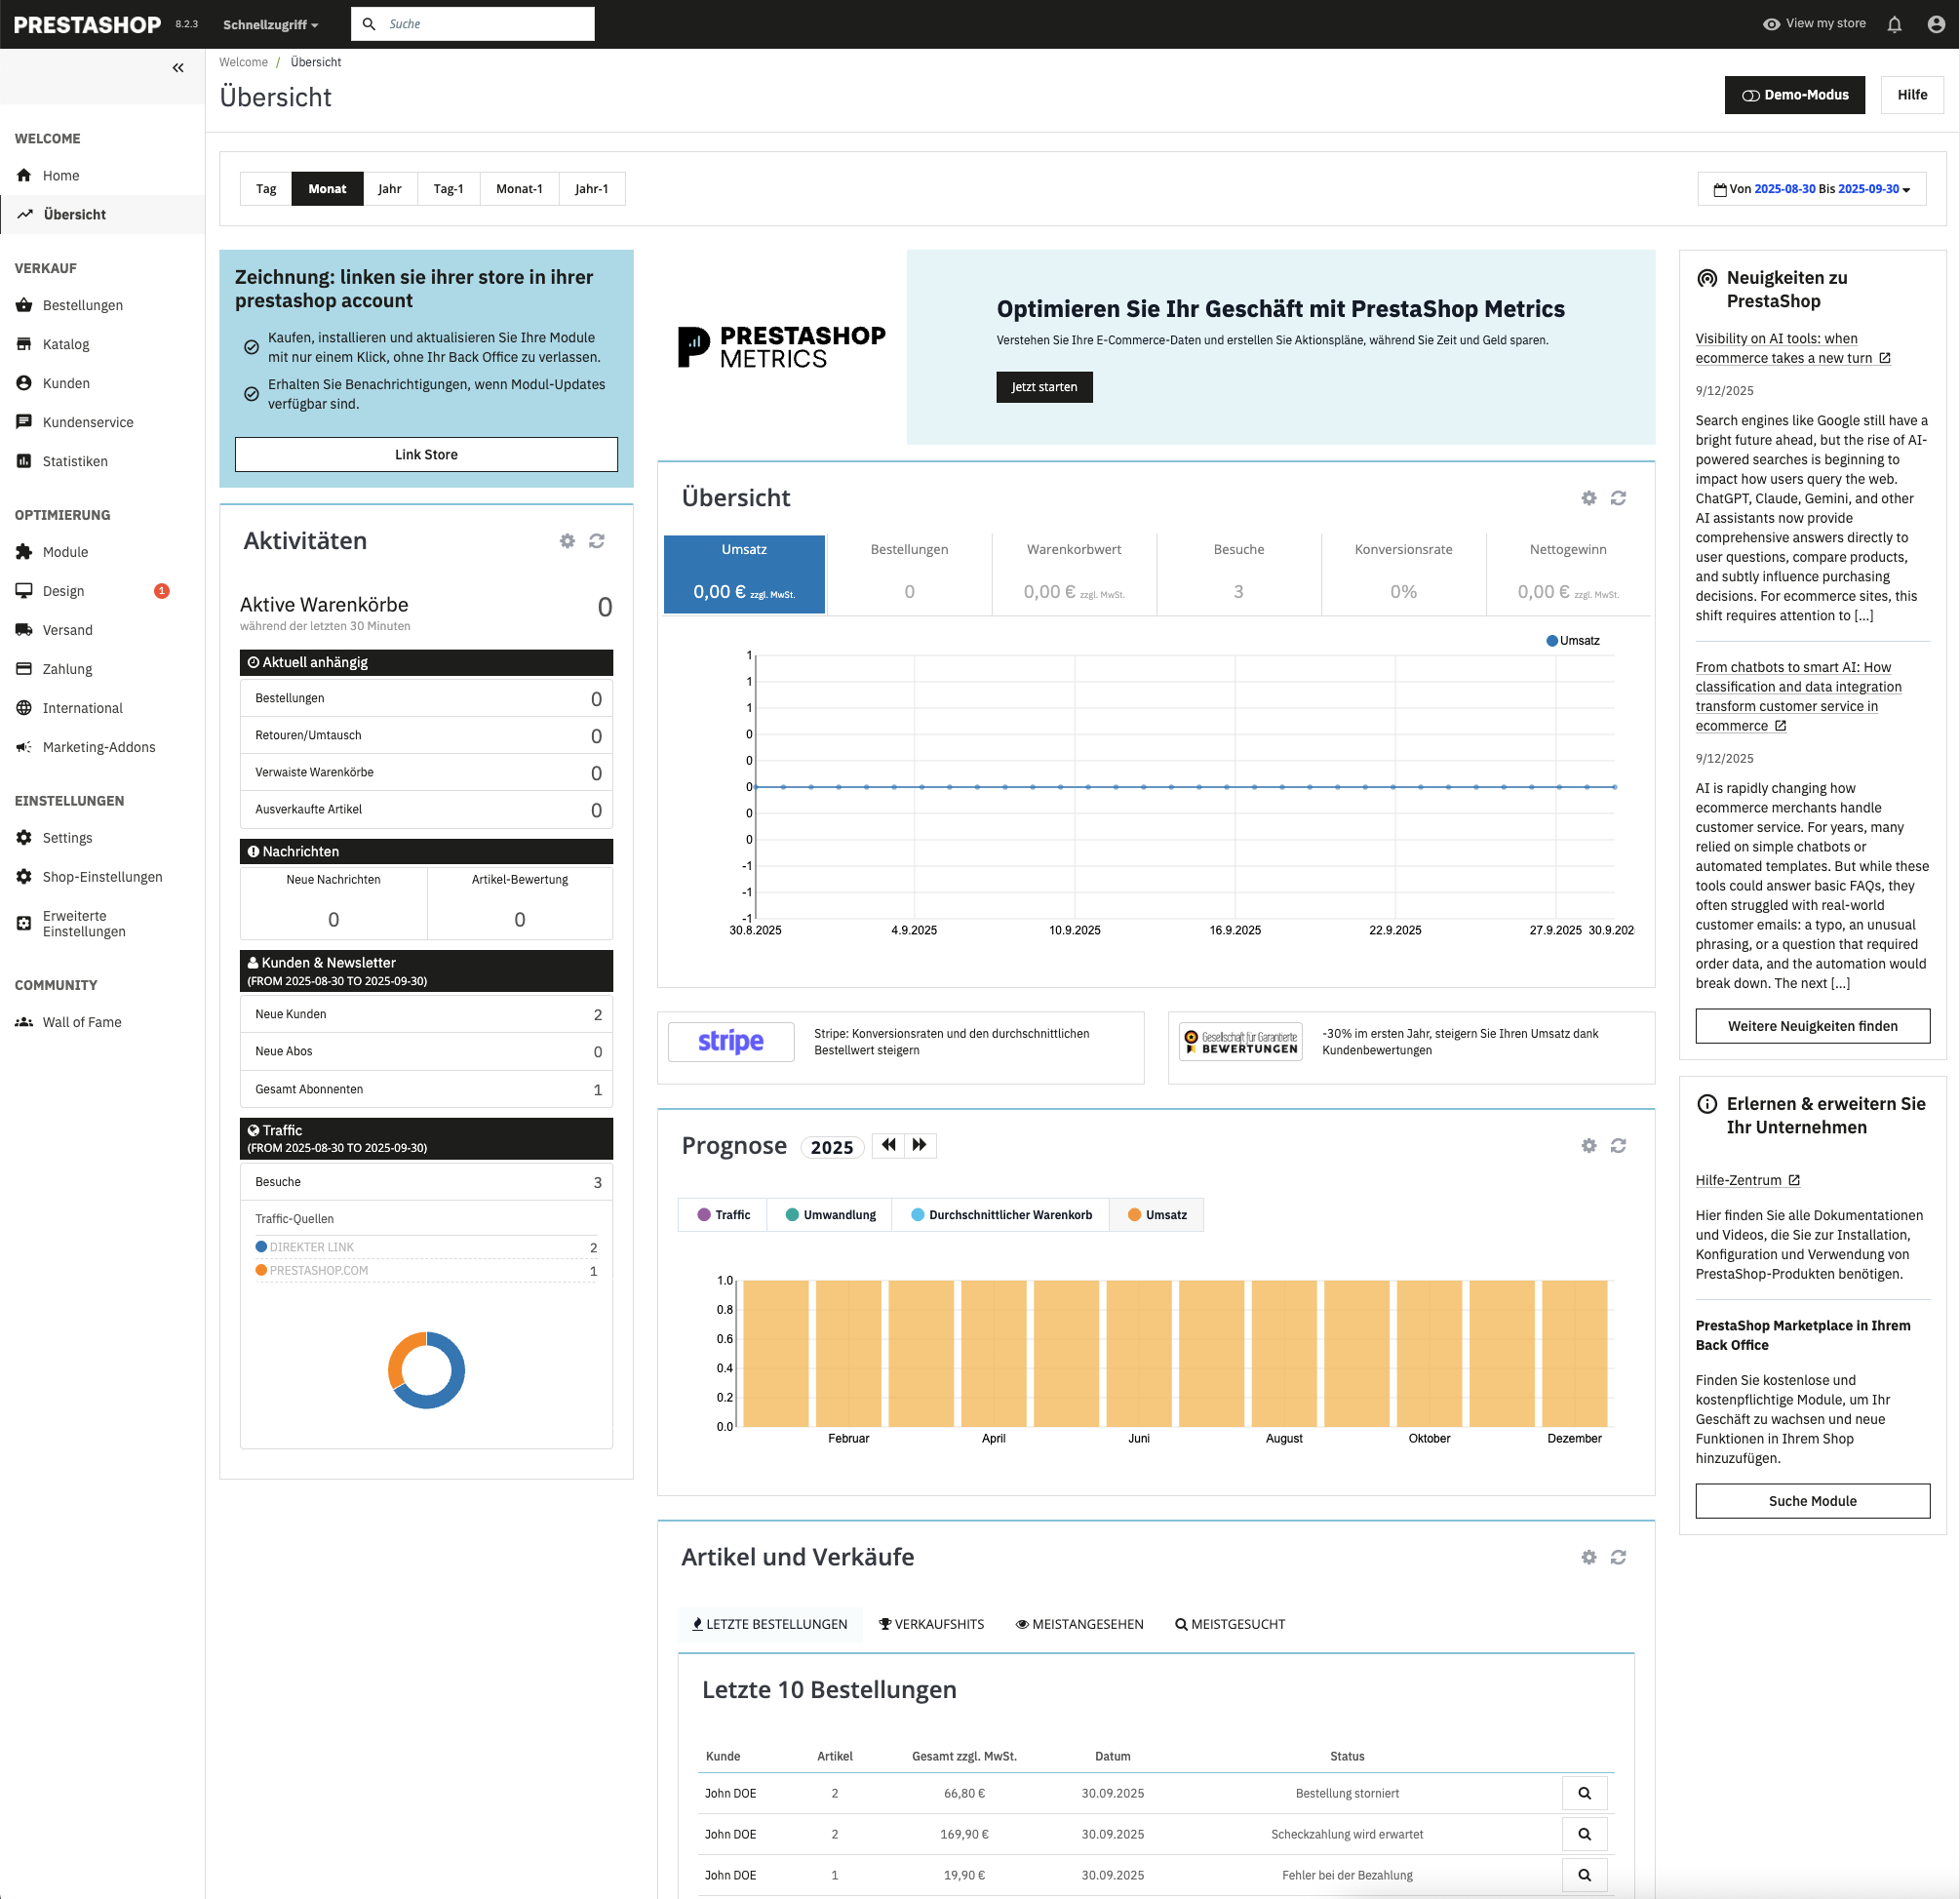Refresh the Artikel und Verkäufe panel
Screen dimensions: 1960x1899
coord(1618,1557)
